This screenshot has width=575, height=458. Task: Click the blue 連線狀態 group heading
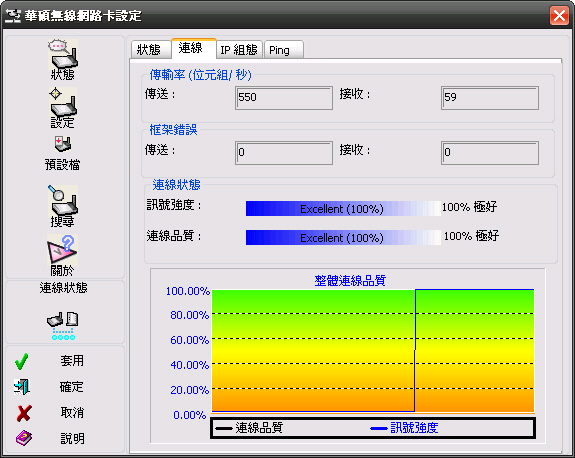pyautogui.click(x=176, y=185)
